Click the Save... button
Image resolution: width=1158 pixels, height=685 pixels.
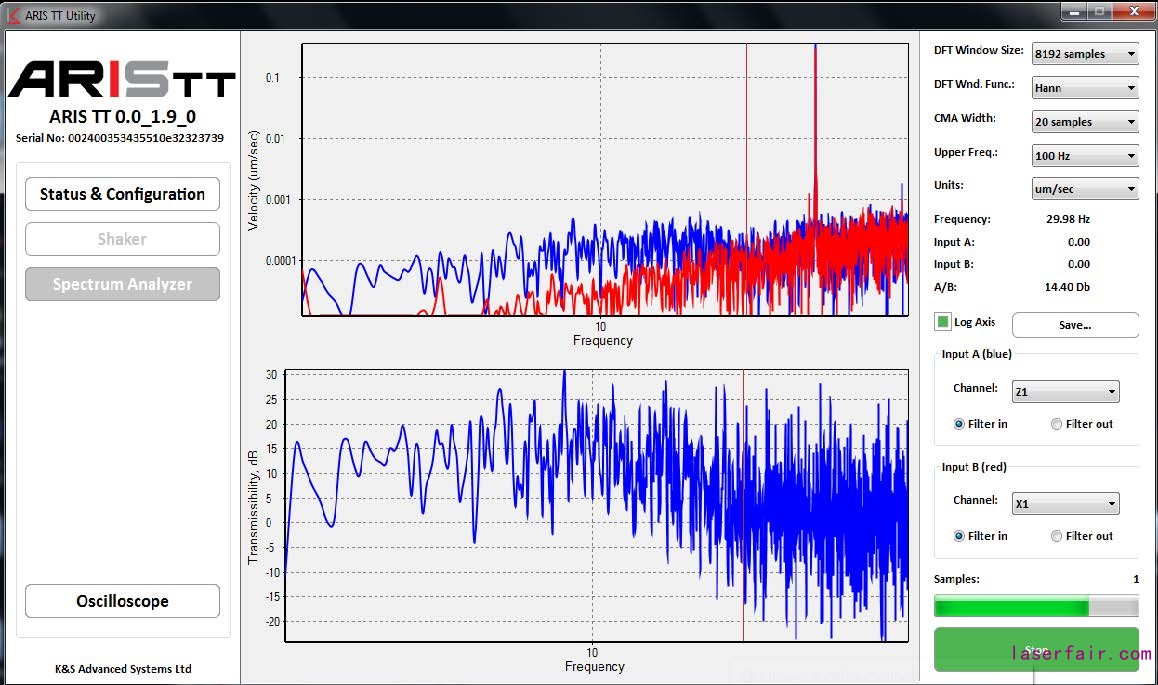tap(1075, 325)
